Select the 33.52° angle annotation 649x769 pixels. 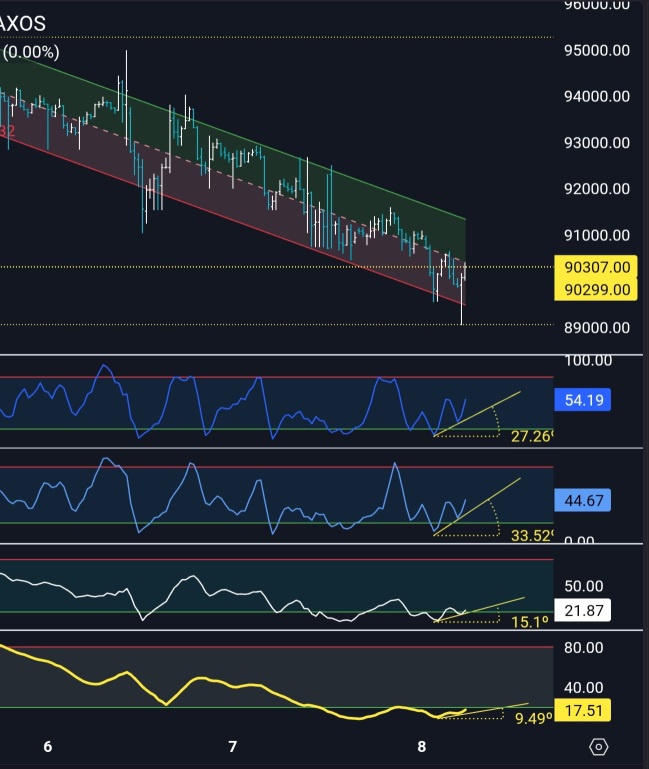point(532,535)
